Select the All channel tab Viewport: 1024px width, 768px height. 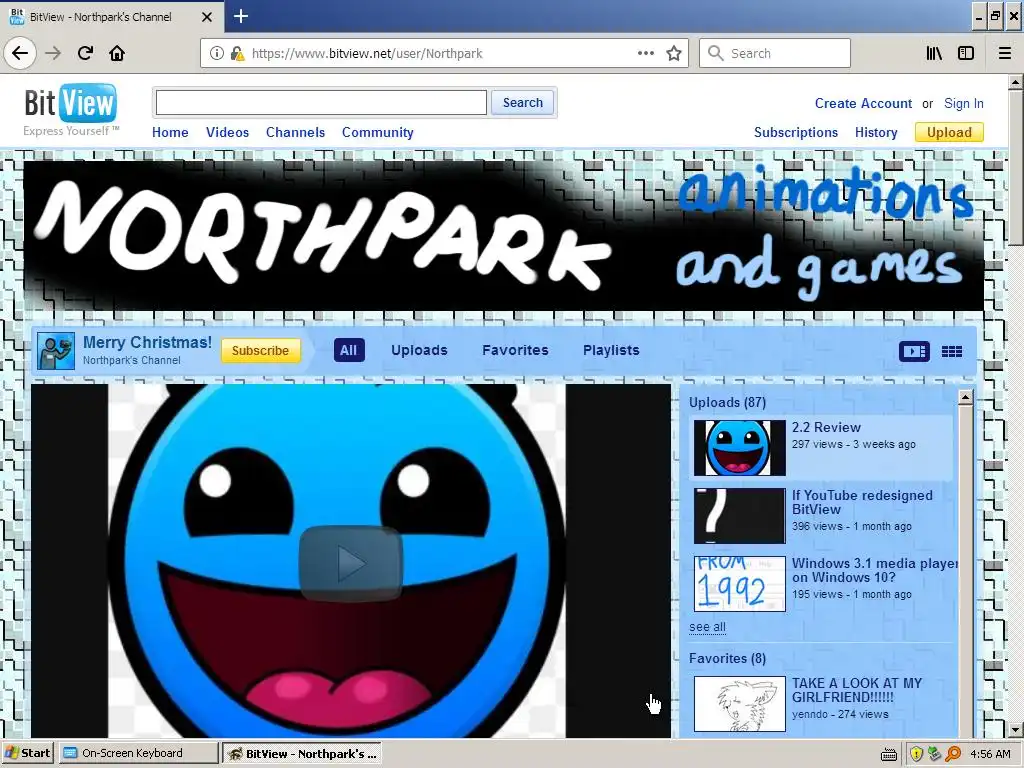349,350
